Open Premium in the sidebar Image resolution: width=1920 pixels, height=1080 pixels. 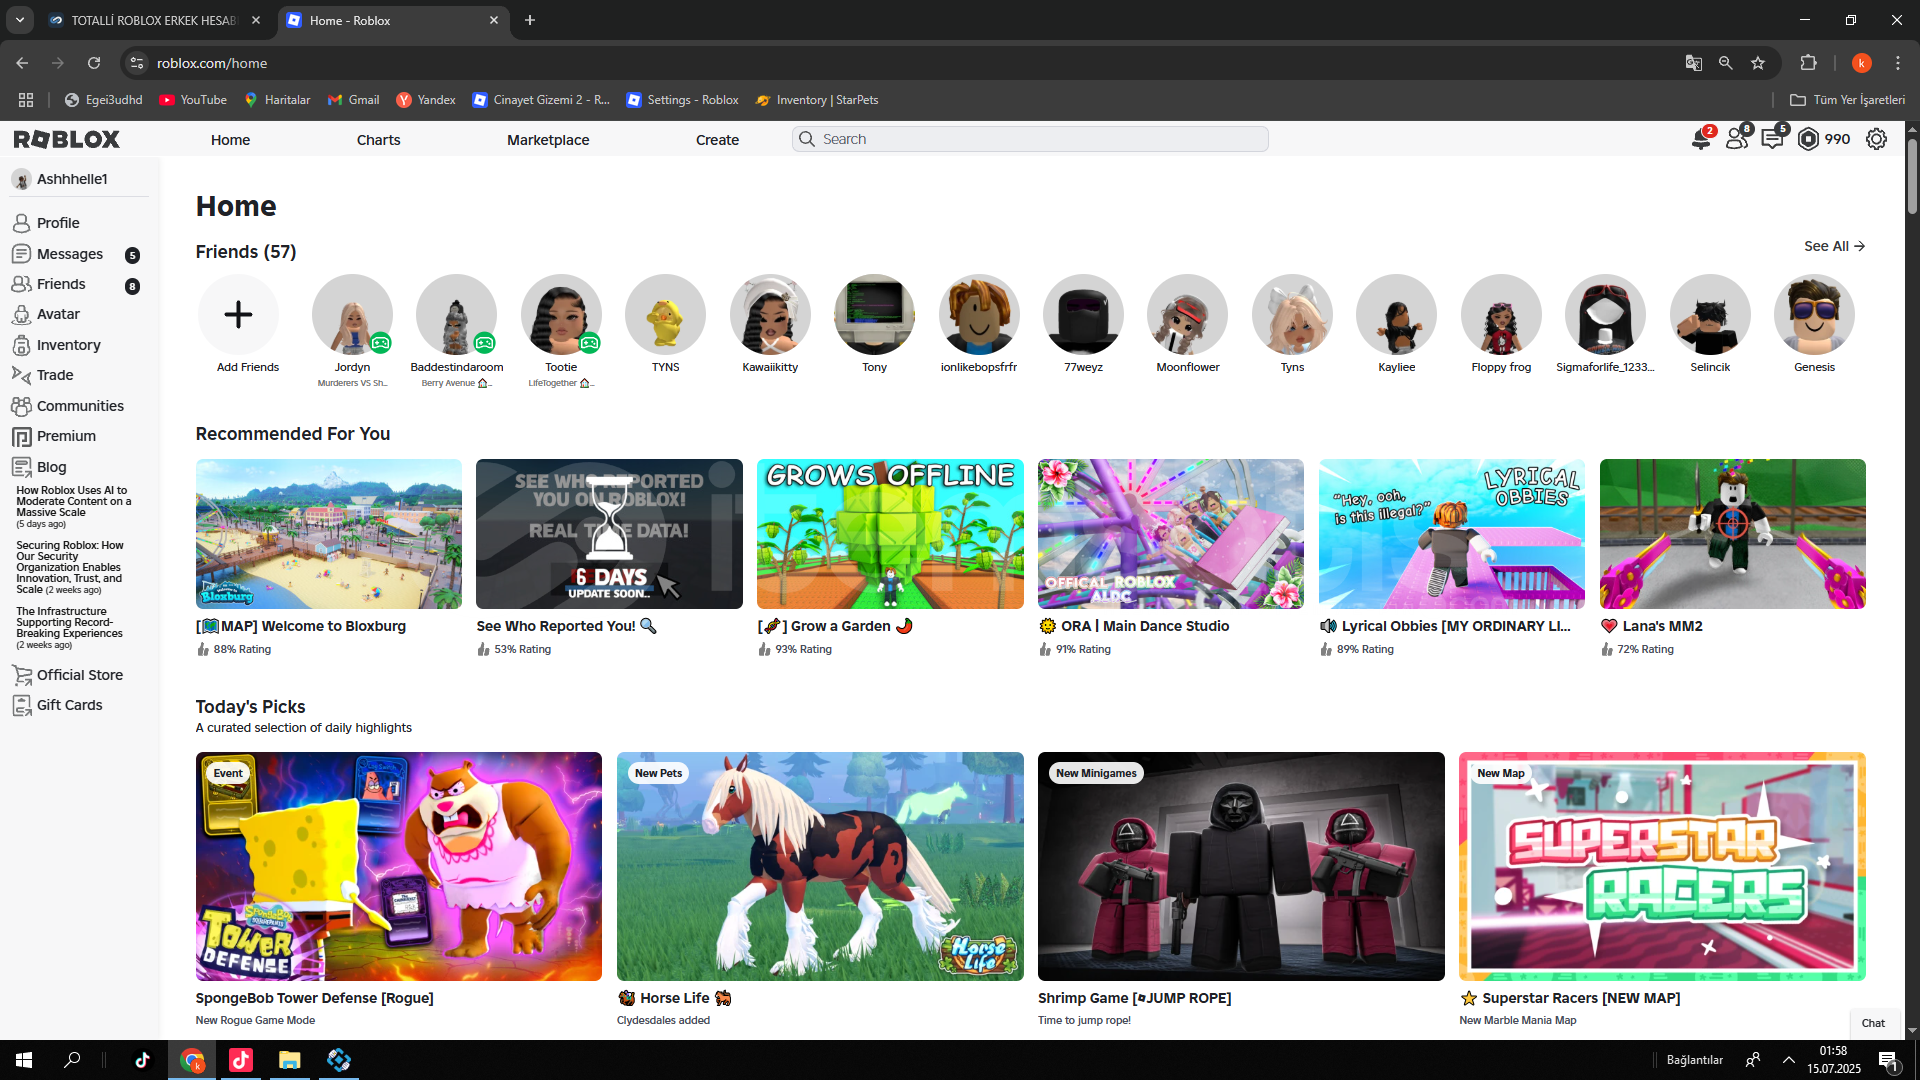pos(66,436)
